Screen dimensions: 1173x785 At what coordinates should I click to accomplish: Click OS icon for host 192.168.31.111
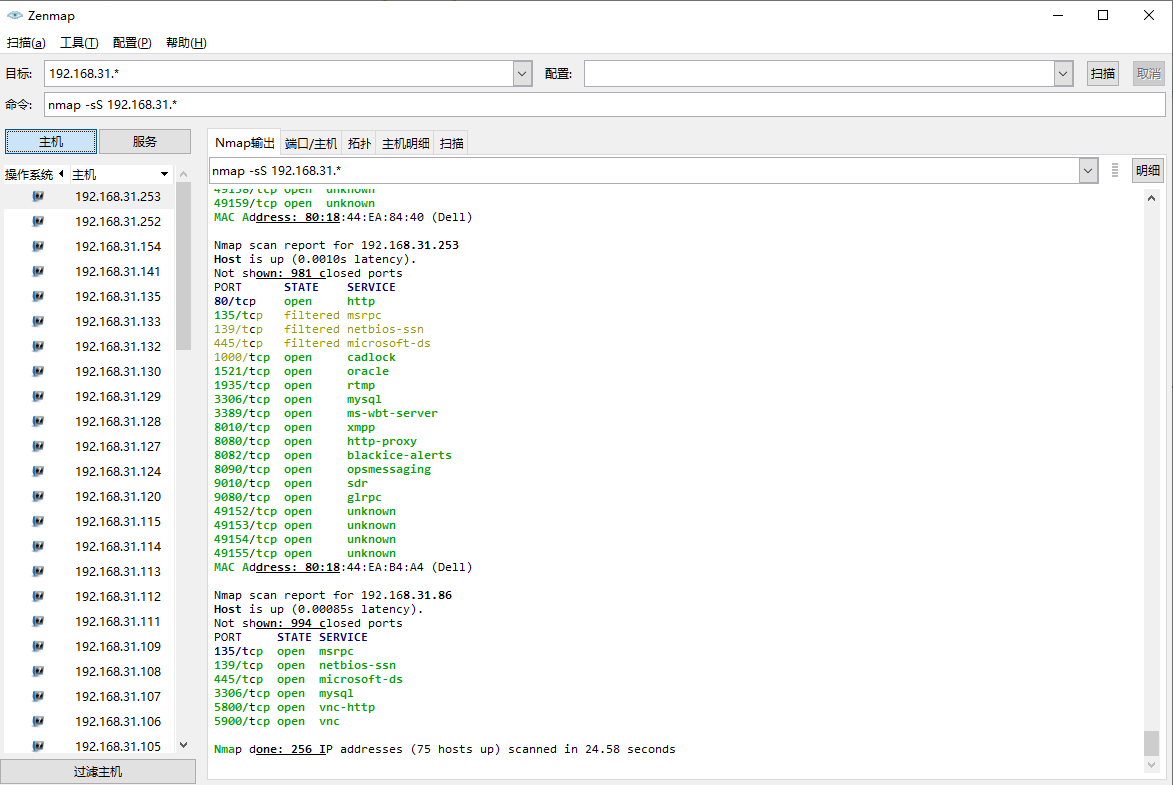coord(38,622)
